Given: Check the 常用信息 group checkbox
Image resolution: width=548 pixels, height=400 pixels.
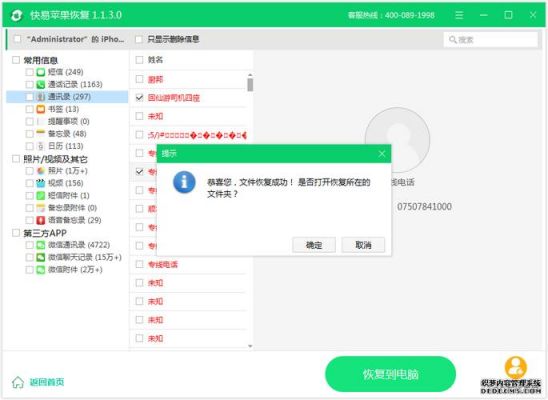Looking at the screenshot, I should pos(16,60).
